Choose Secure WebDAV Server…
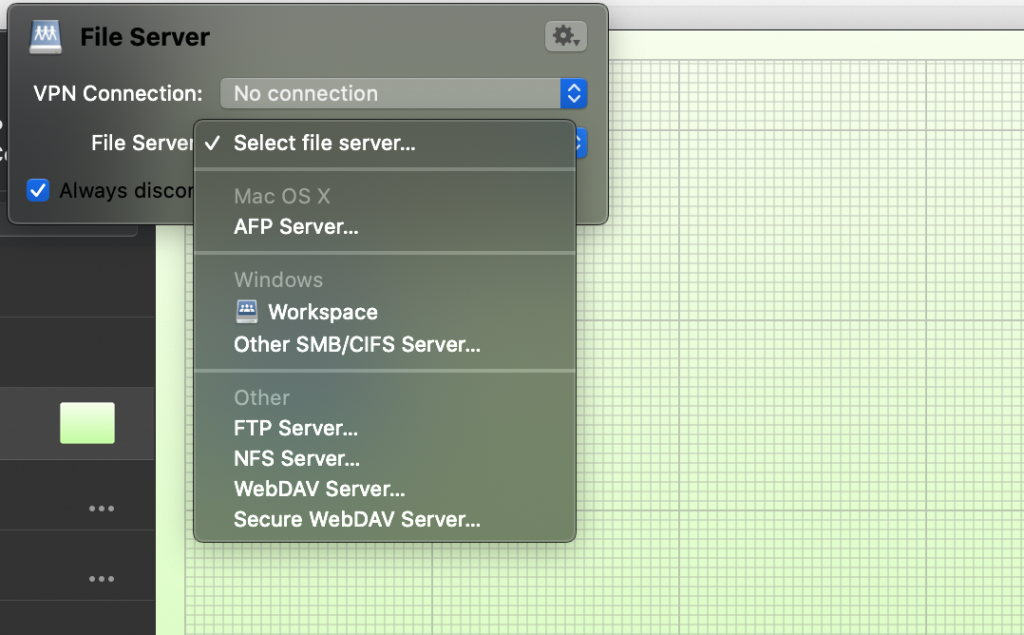The height and width of the screenshot is (635, 1024). pos(385,519)
